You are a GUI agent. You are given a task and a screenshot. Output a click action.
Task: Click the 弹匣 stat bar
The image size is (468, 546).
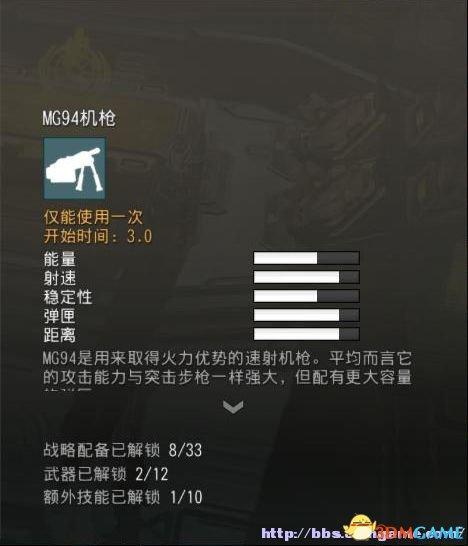pyautogui.click(x=306, y=315)
